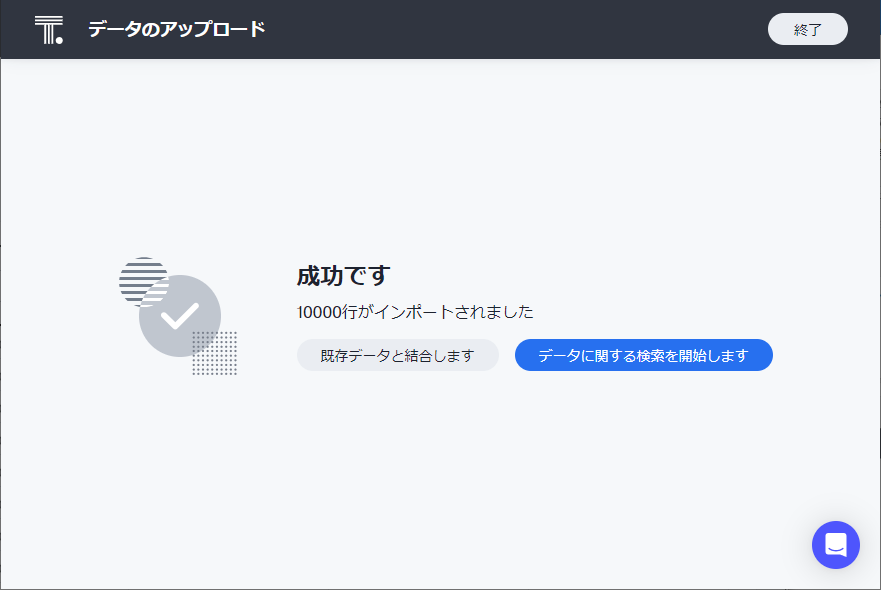Click the 成功です heading
The height and width of the screenshot is (590, 881).
point(343,276)
